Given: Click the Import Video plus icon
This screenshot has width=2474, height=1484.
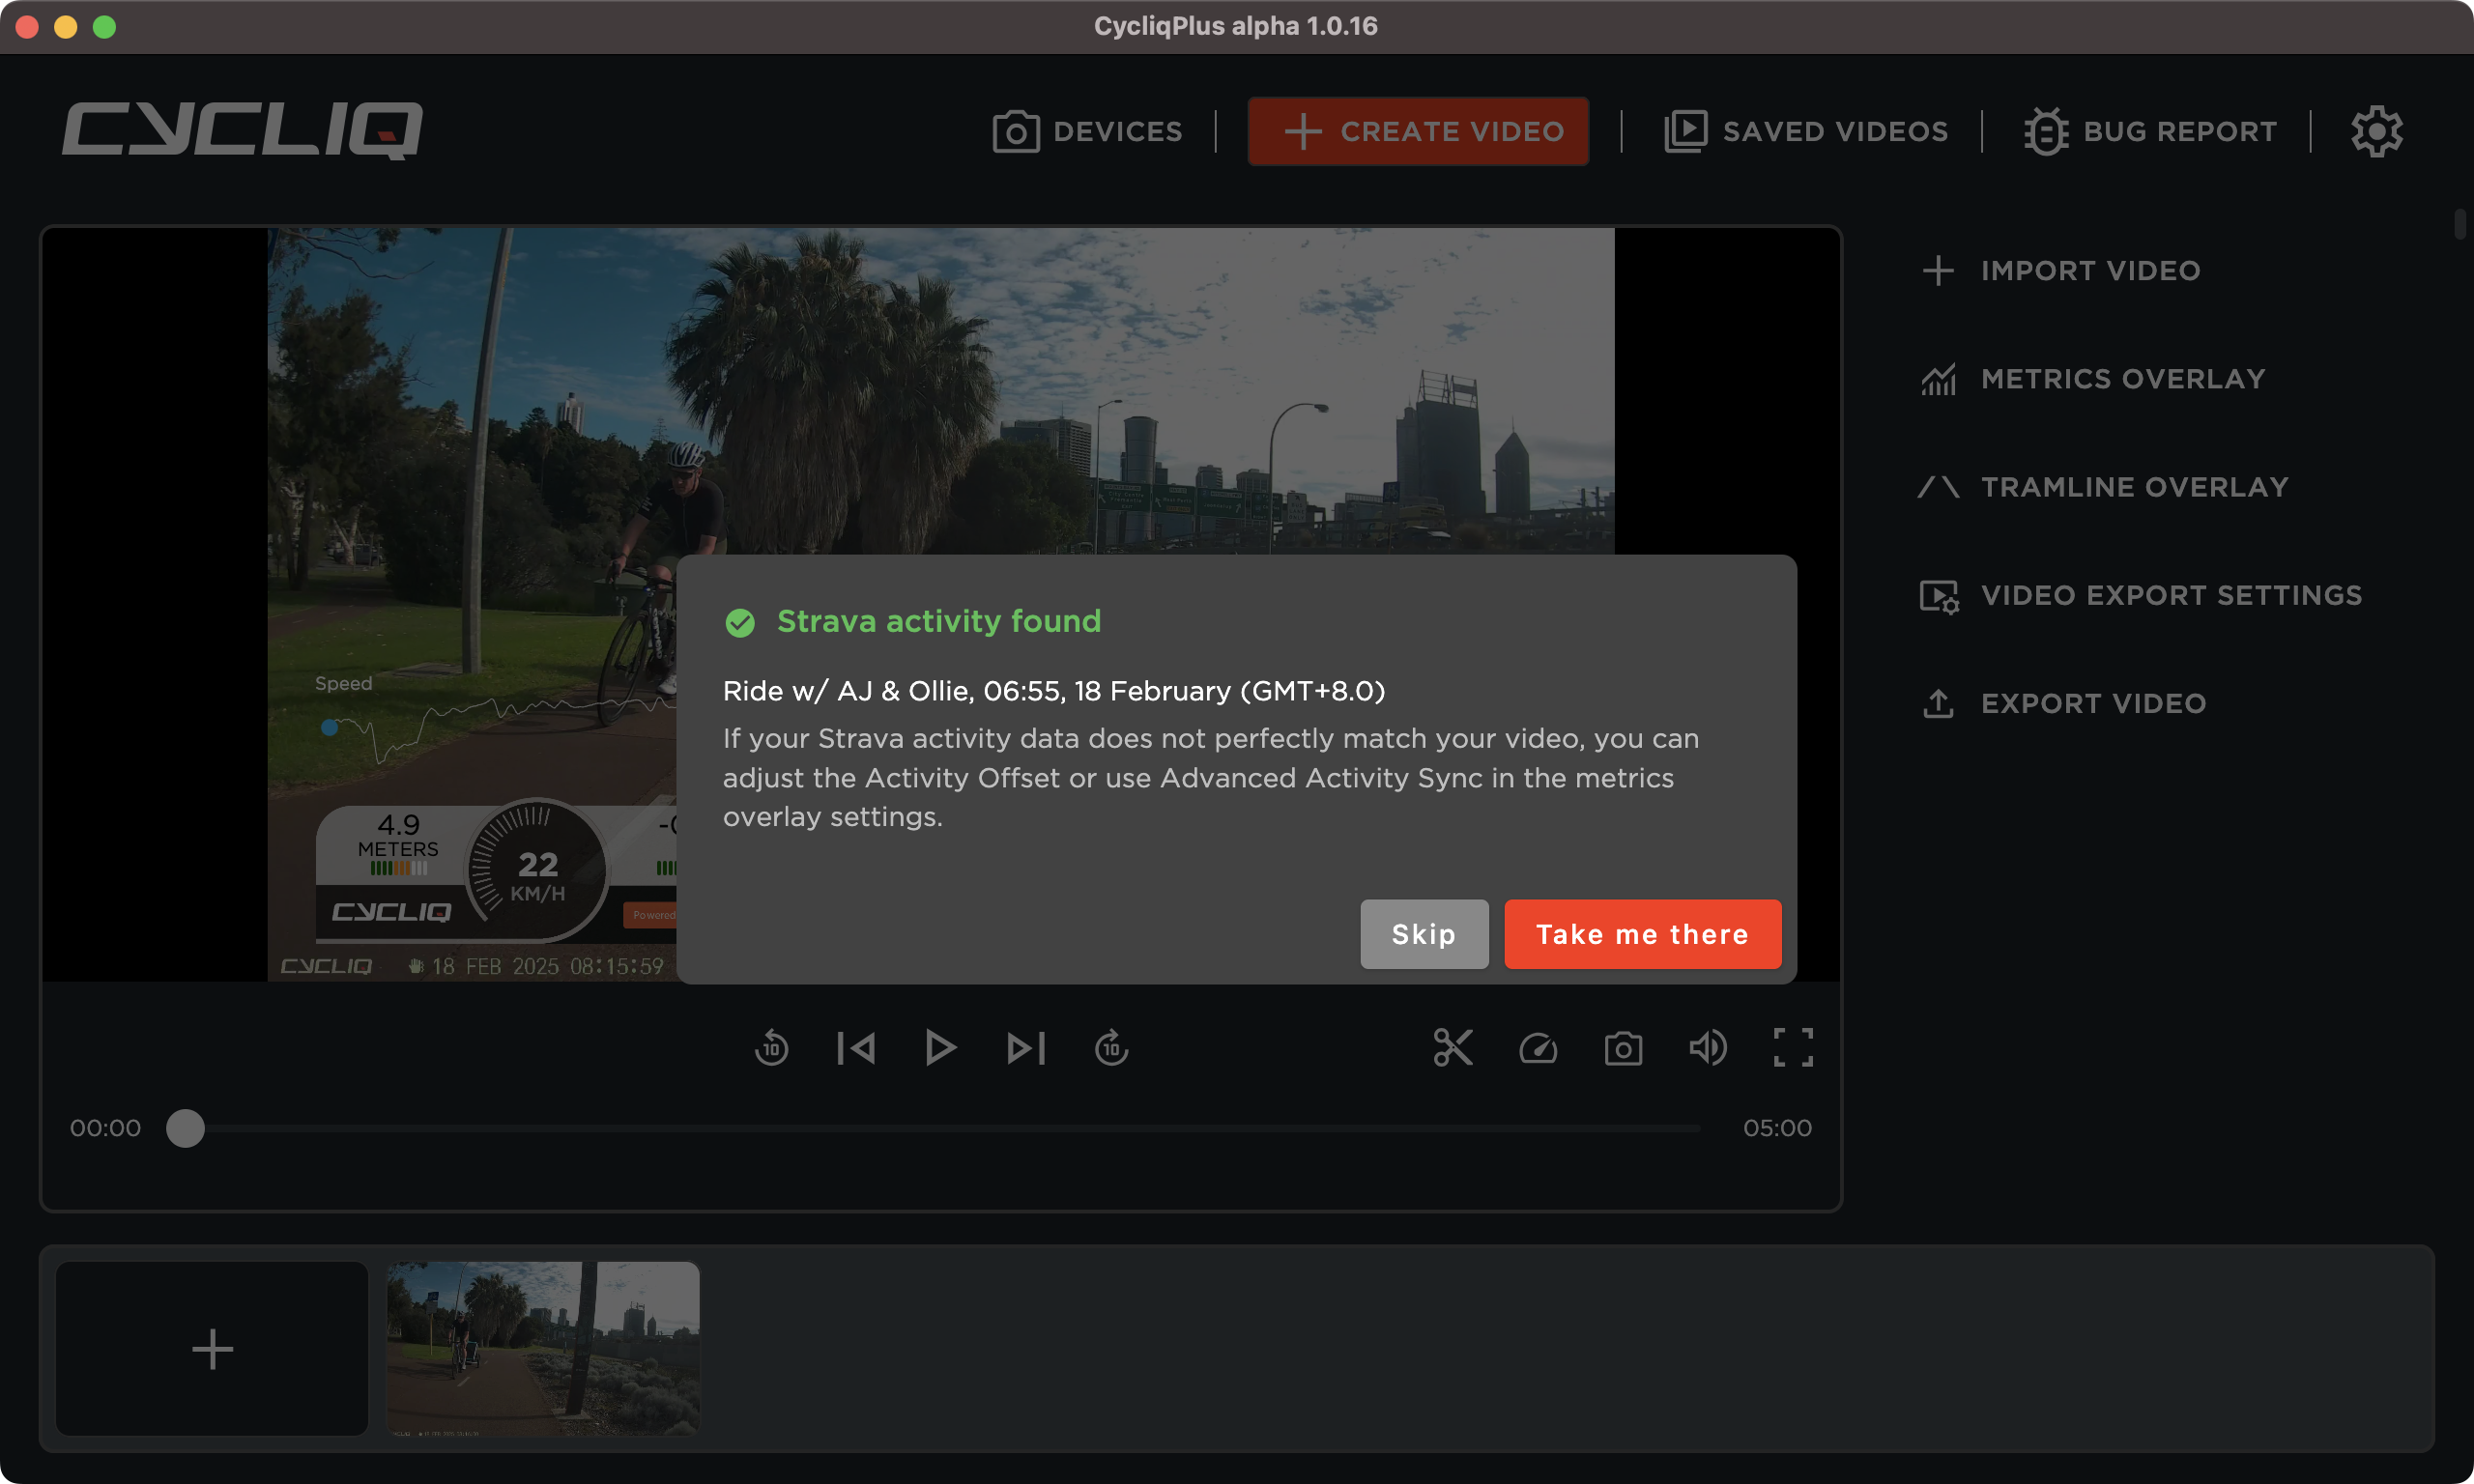Looking at the screenshot, I should pos(1938,270).
